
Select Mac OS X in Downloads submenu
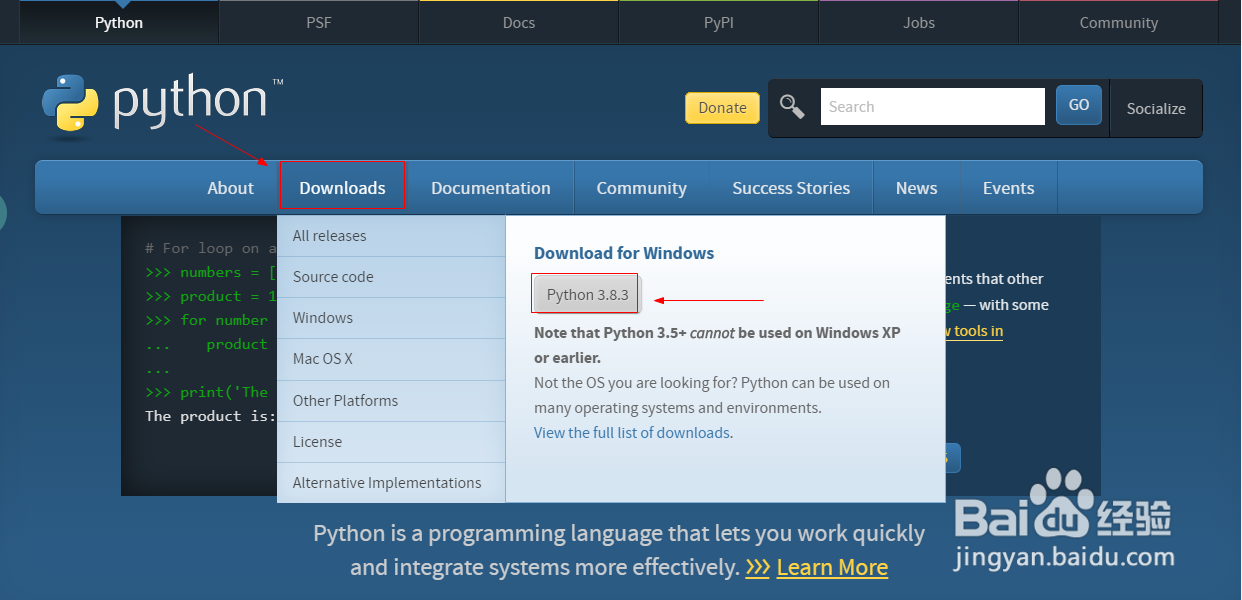(323, 359)
